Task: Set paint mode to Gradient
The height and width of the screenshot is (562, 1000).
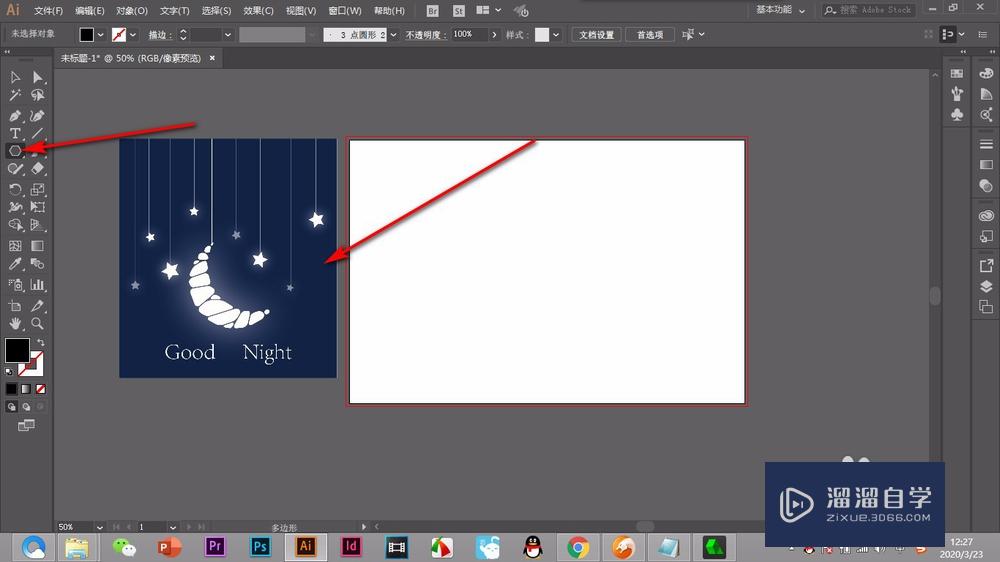Action: click(26, 388)
